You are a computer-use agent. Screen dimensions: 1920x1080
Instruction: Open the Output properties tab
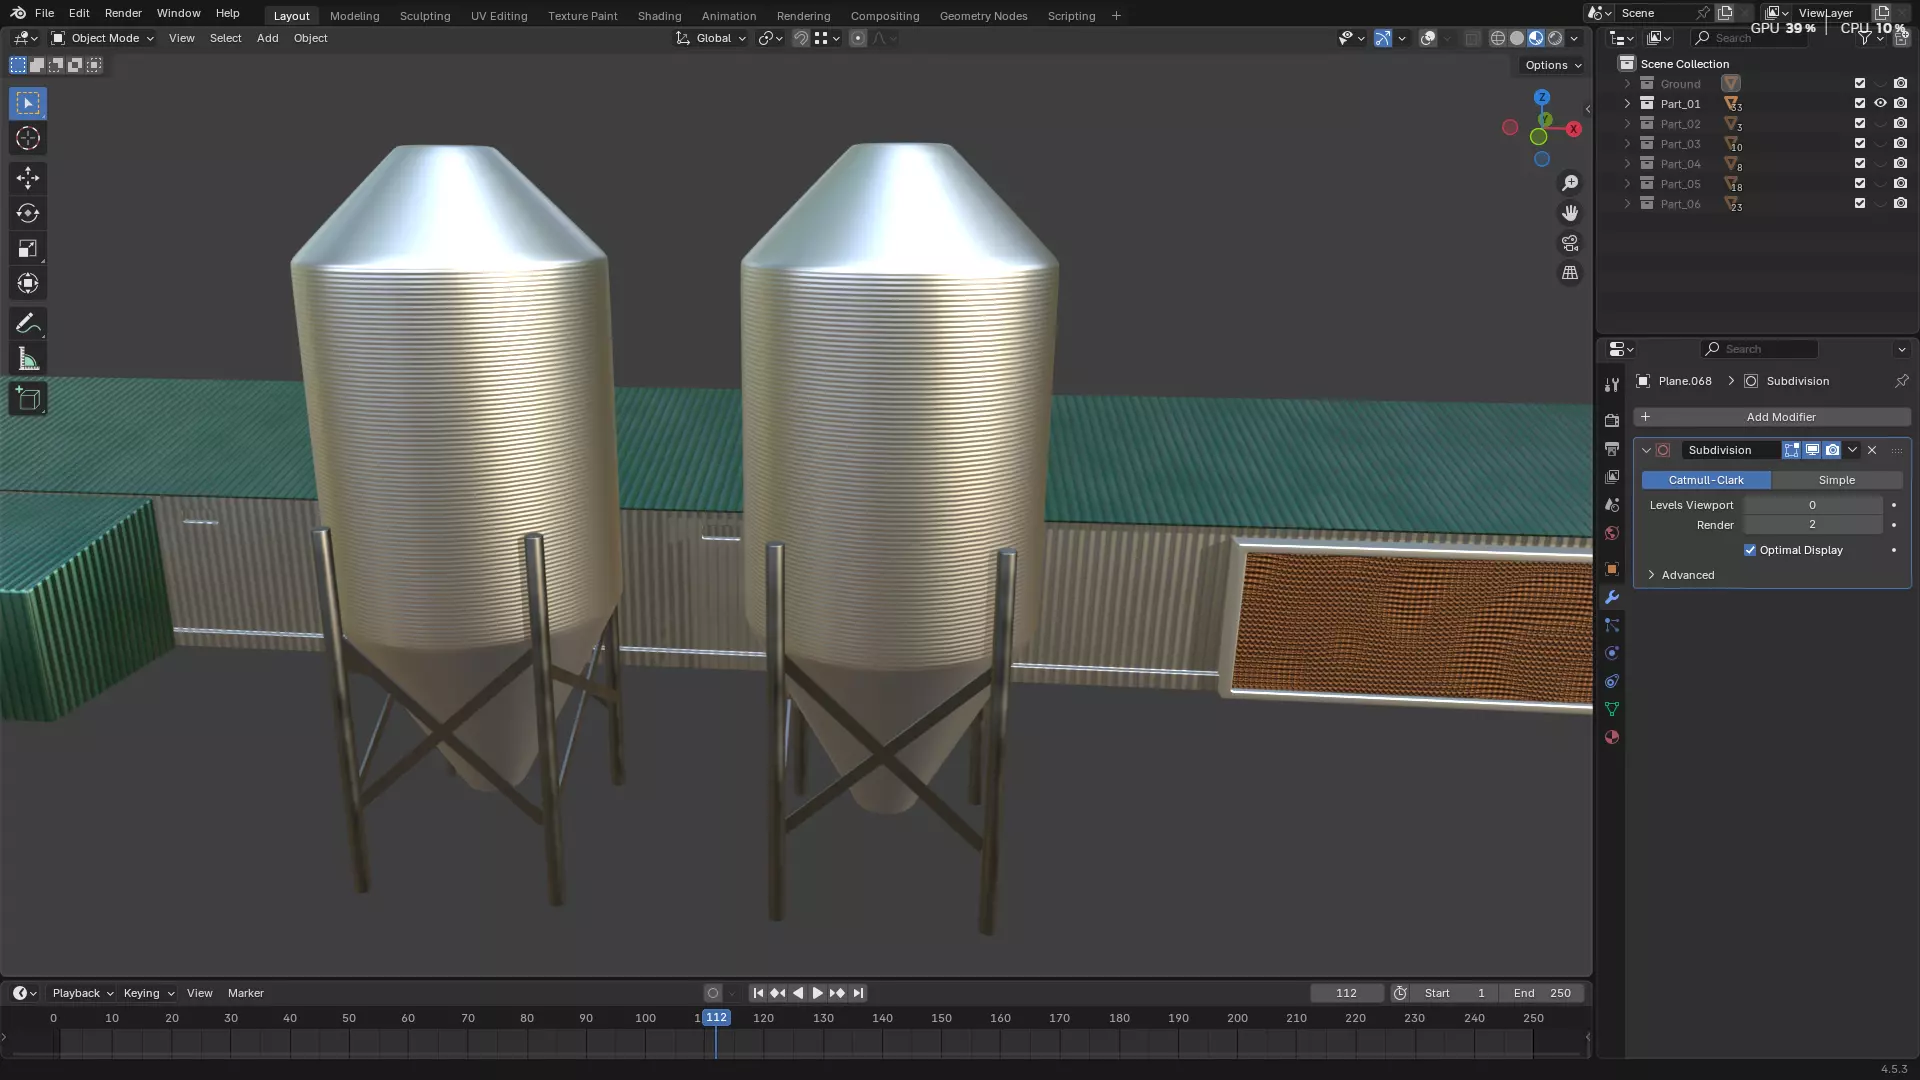coord(1611,449)
